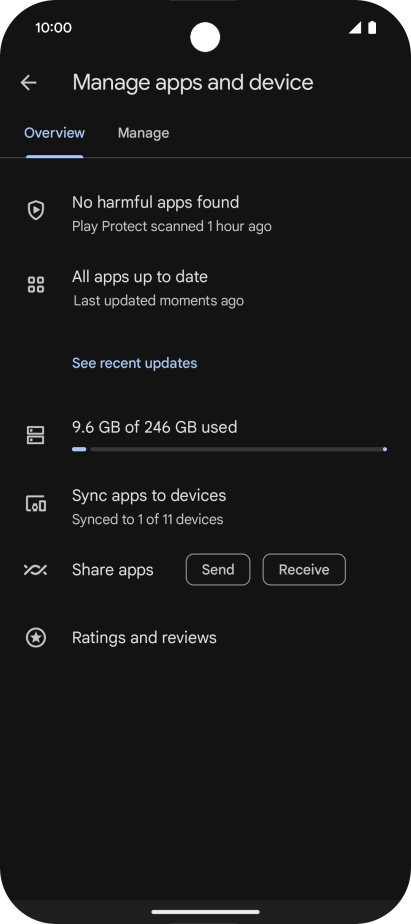Screen dimensions: 411x924
Task: Open Ratings and reviews
Action: (x=205, y=638)
